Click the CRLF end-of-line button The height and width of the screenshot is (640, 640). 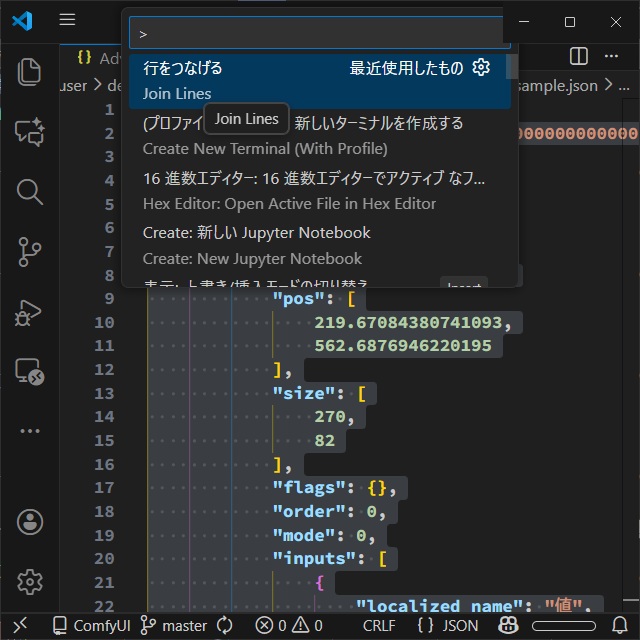click(x=379, y=625)
